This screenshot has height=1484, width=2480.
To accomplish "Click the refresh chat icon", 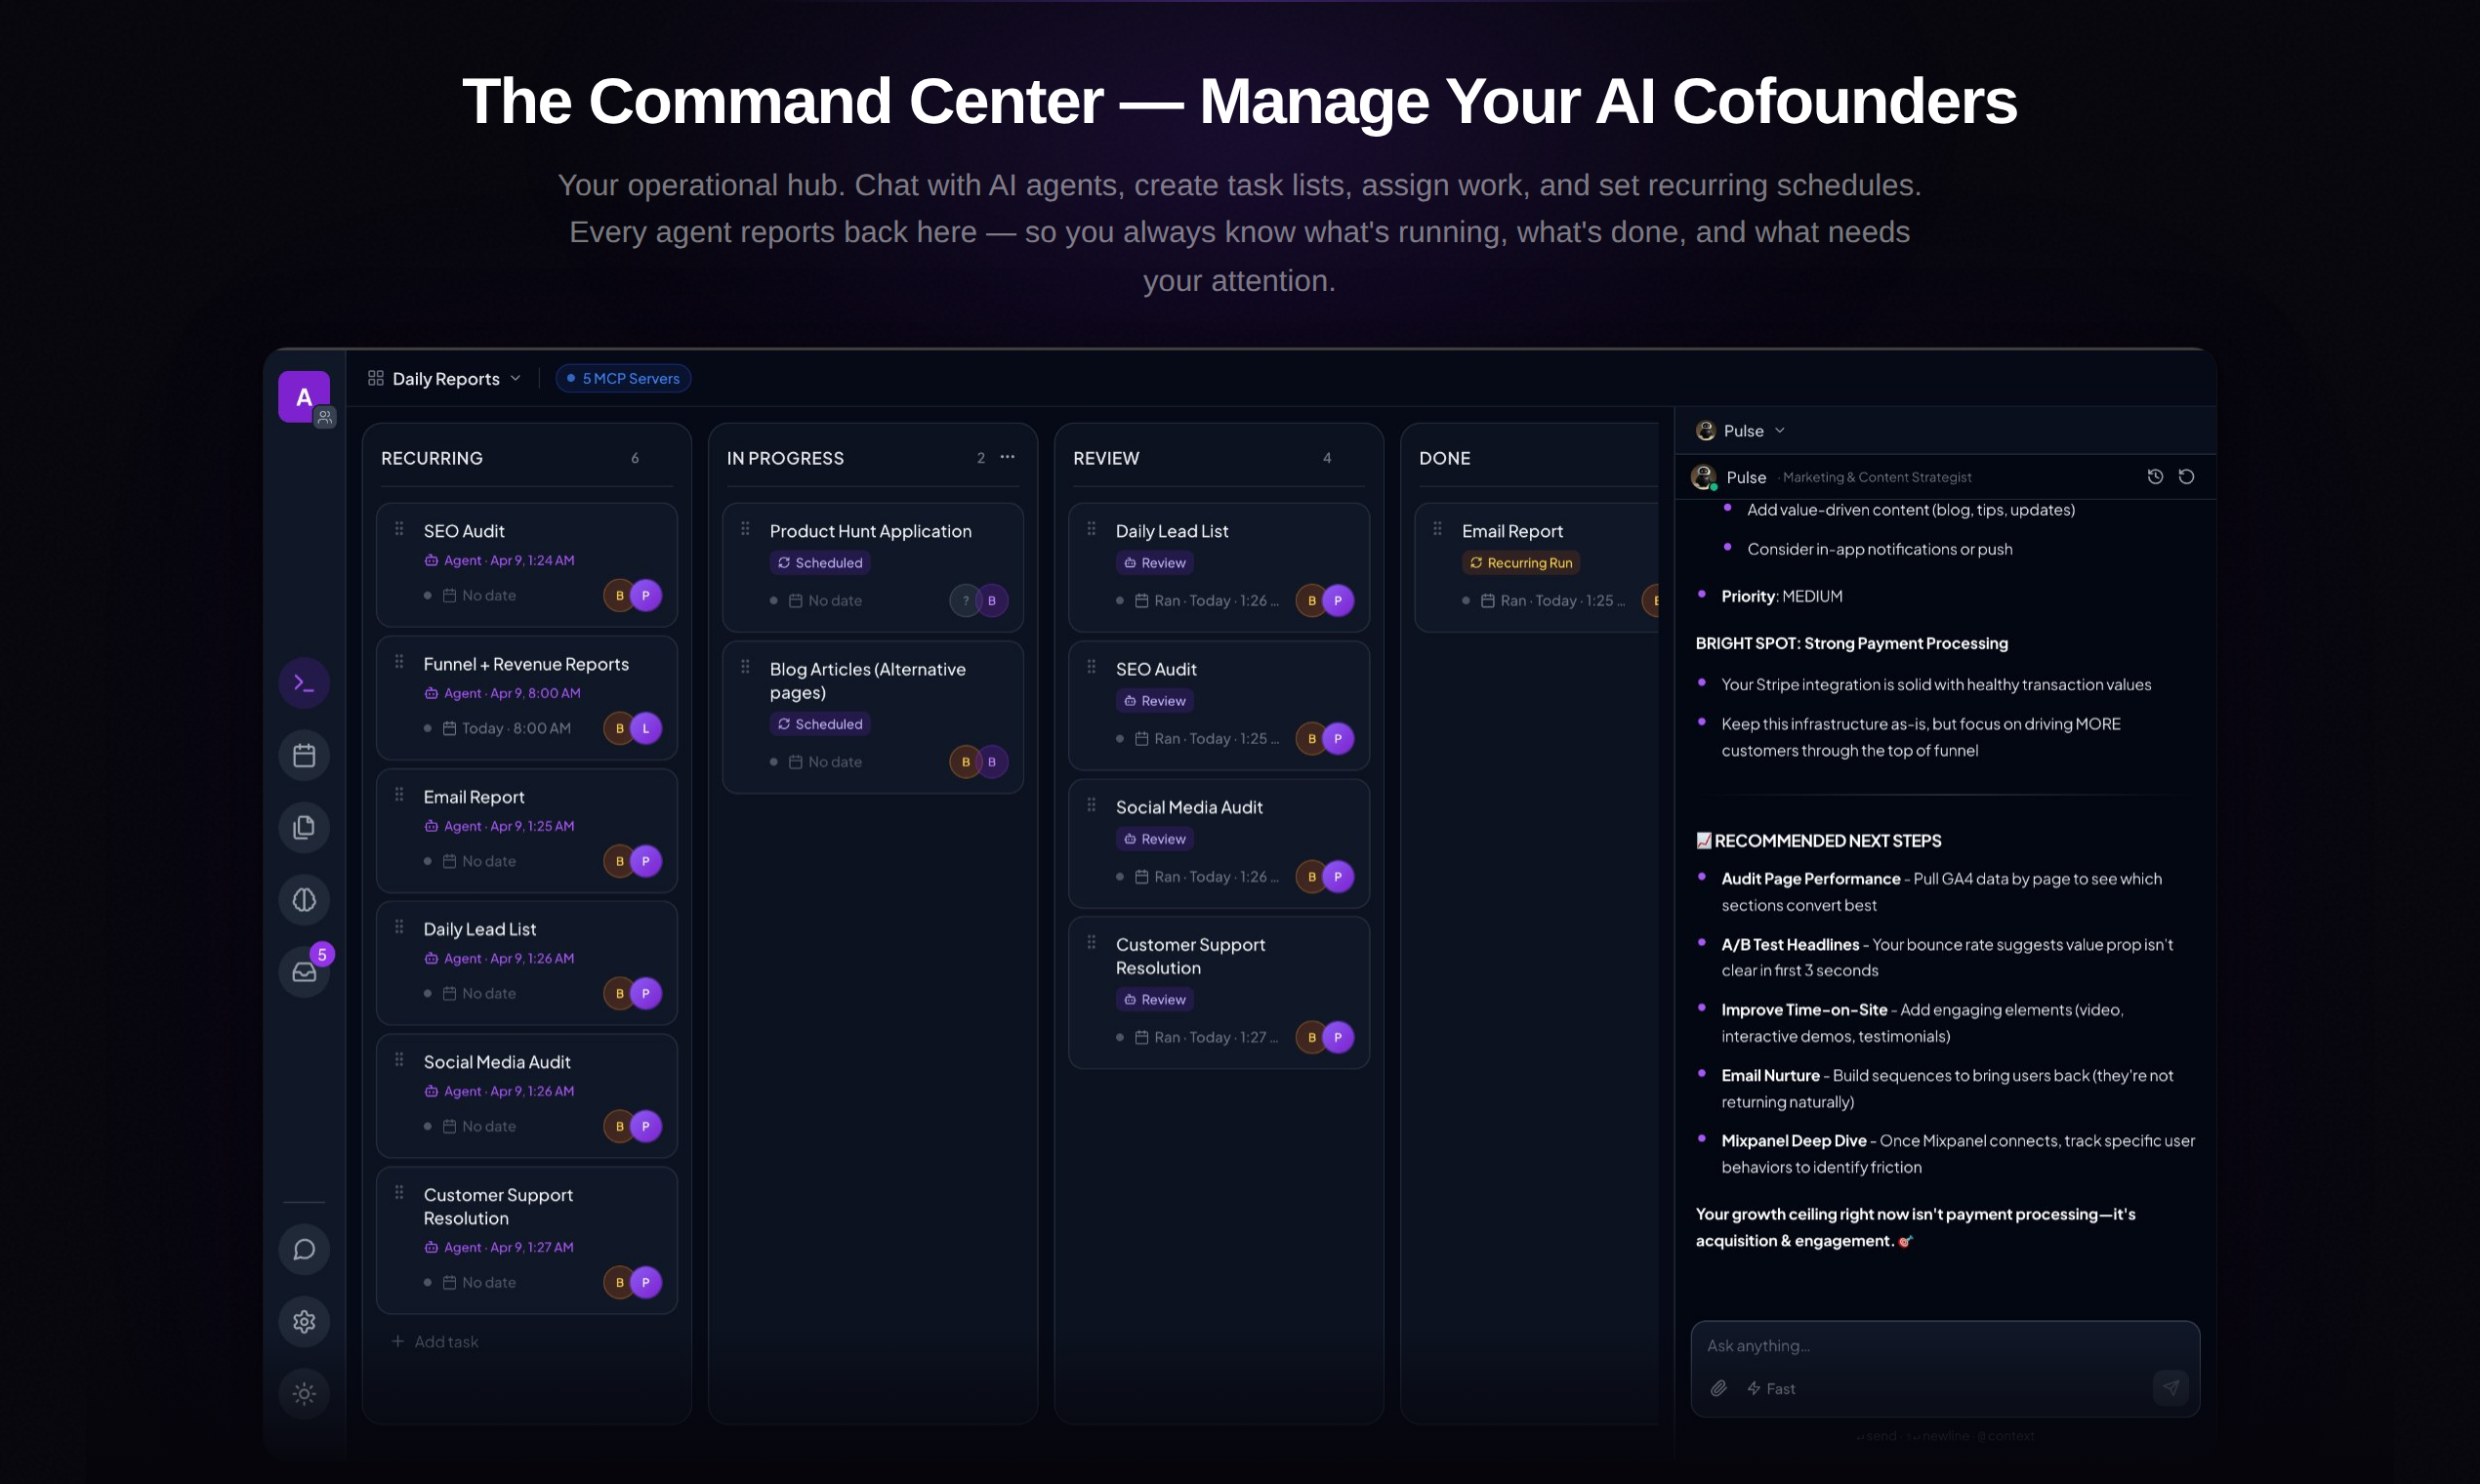I will click(x=2187, y=477).
